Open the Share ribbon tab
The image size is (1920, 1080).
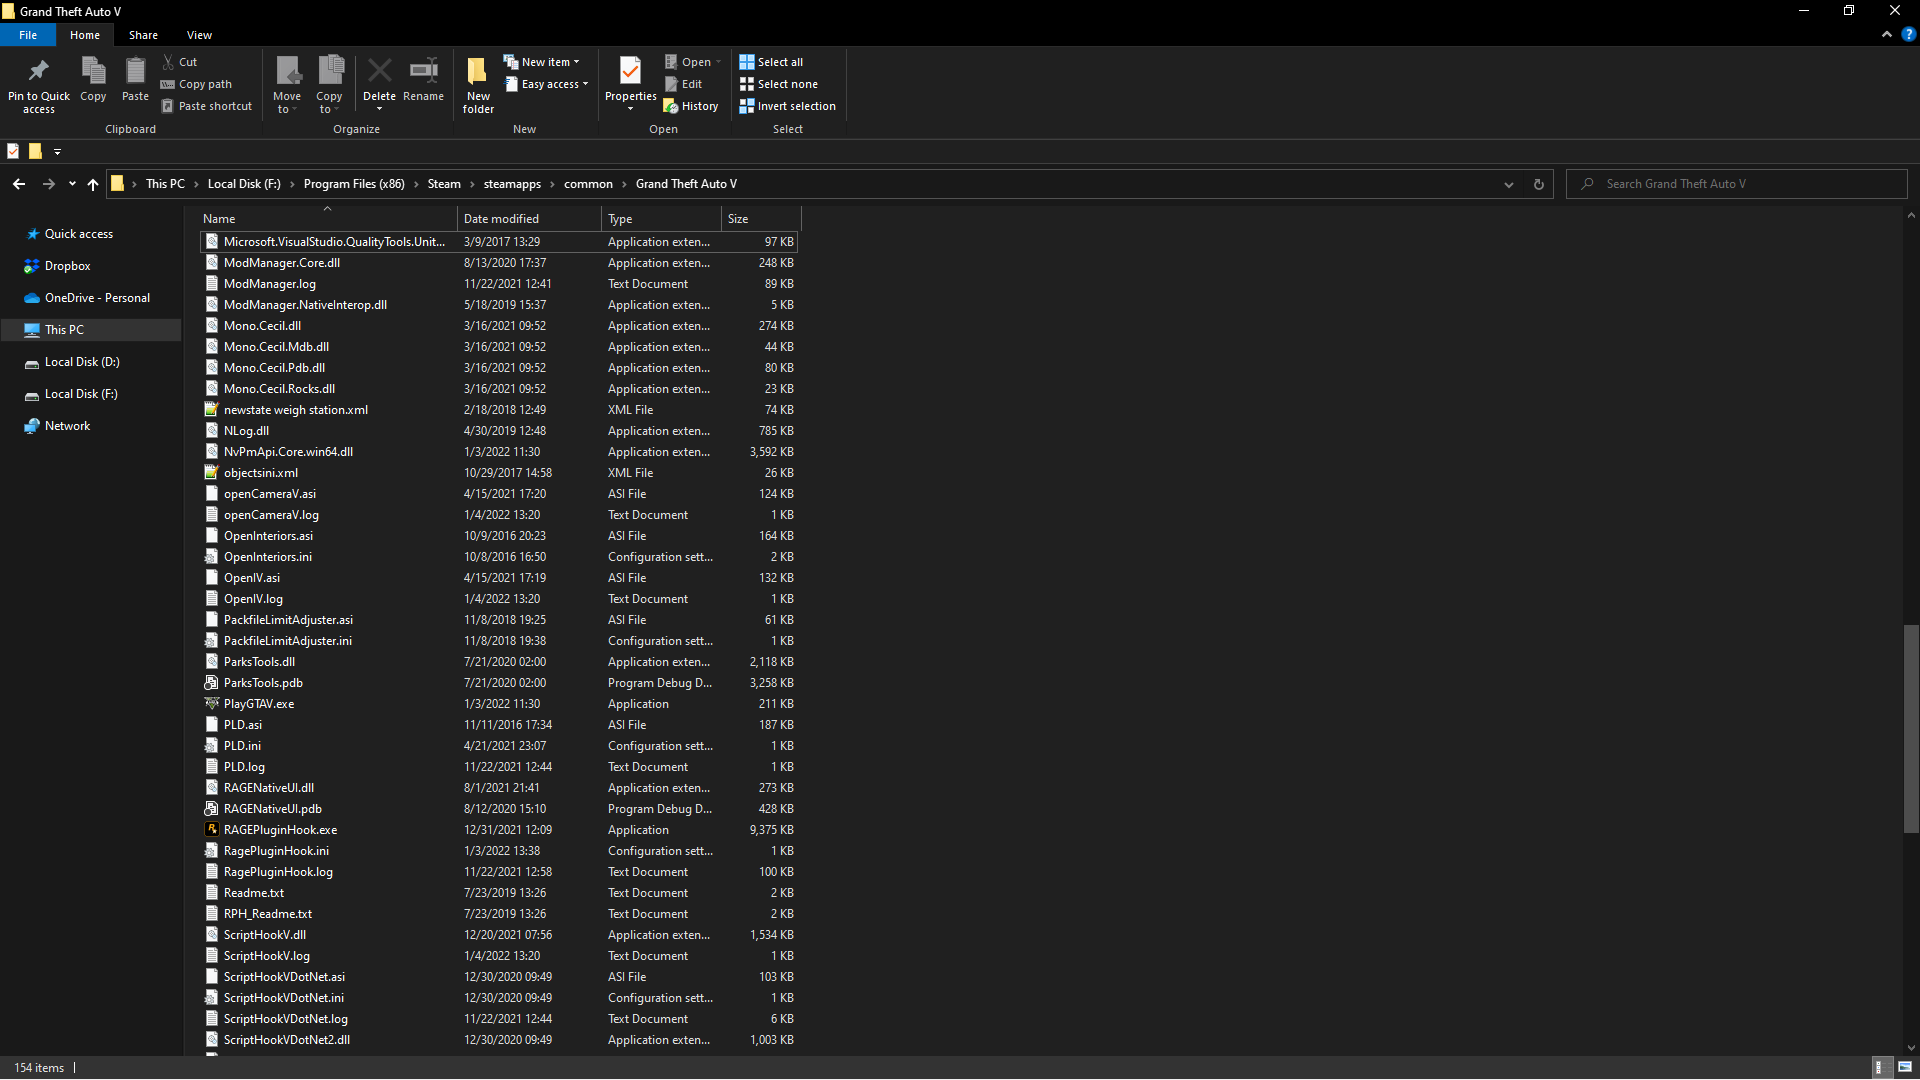(143, 35)
